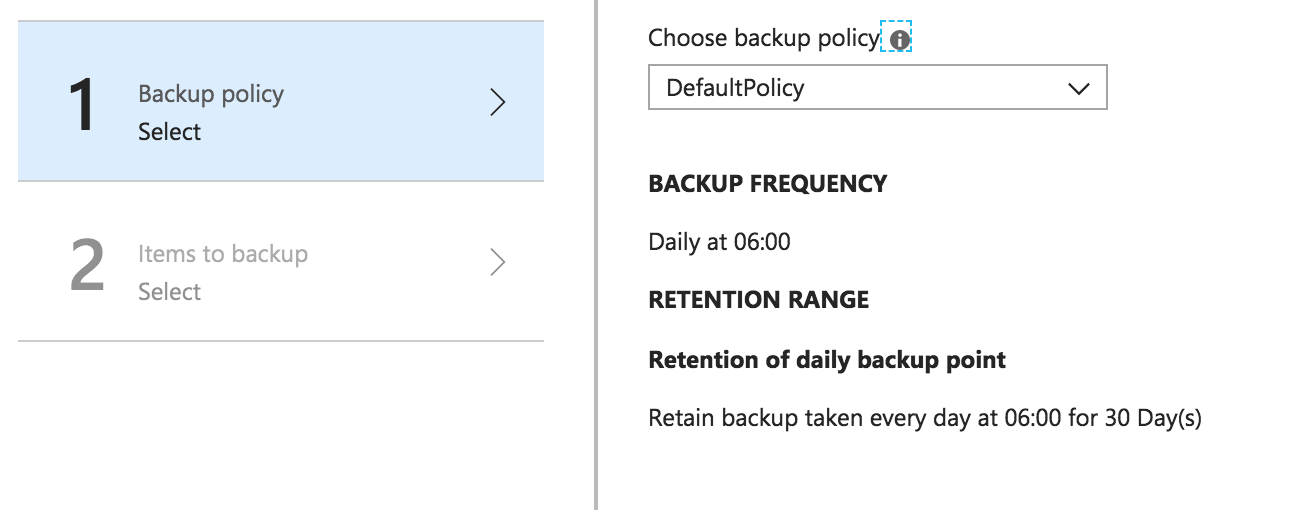Click the DefaultPolicy text in the combo box
Image resolution: width=1292 pixels, height=510 pixels.
(x=735, y=88)
